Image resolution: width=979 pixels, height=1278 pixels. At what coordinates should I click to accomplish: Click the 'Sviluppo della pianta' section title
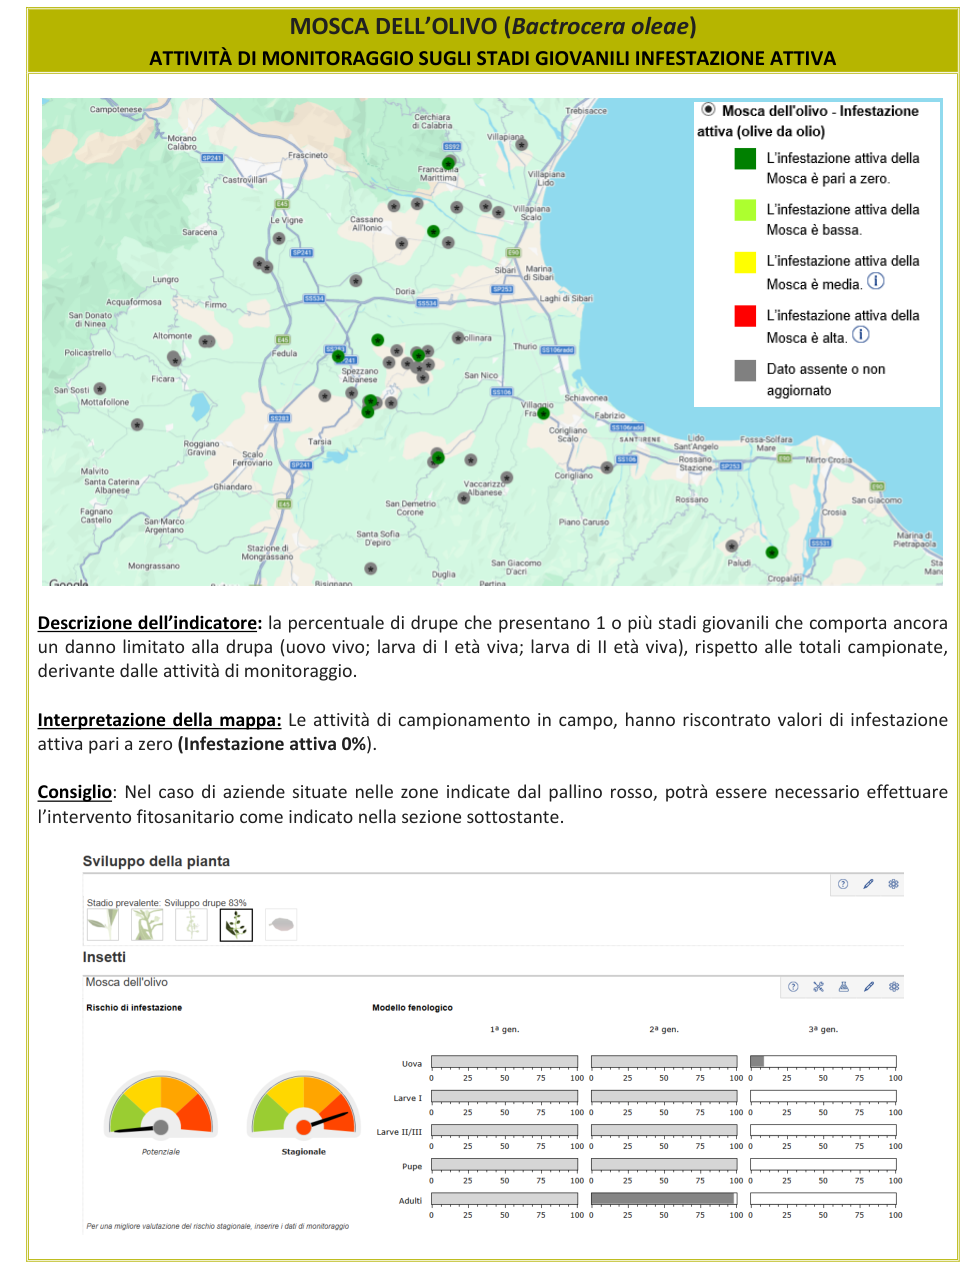click(156, 861)
